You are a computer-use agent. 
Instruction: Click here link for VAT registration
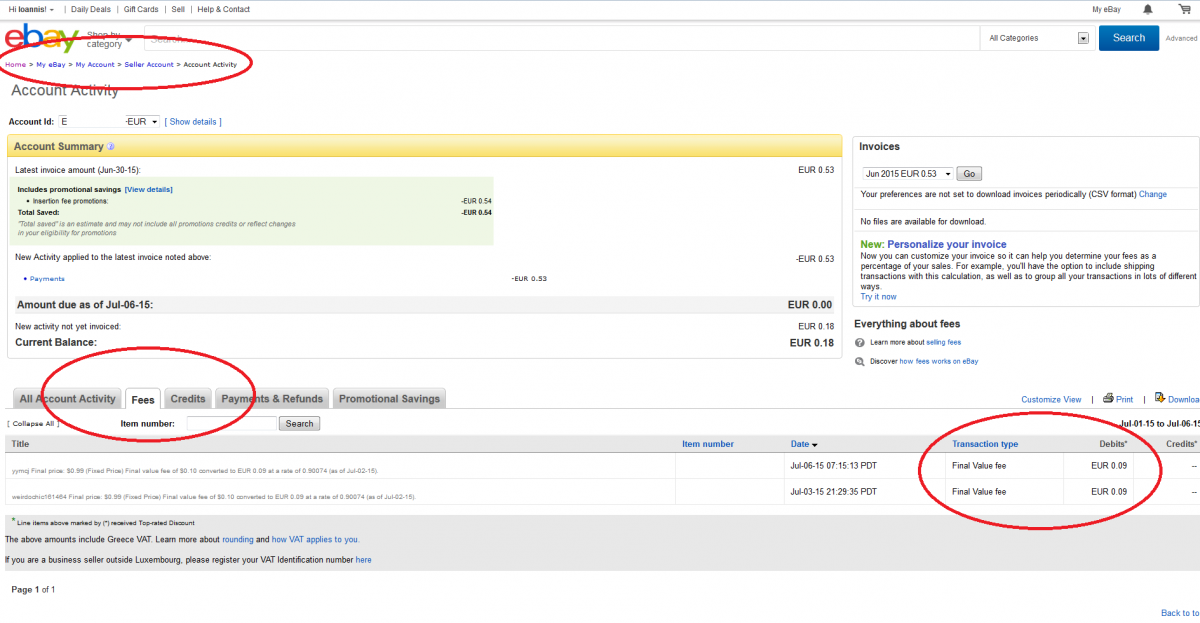pyautogui.click(x=364, y=560)
